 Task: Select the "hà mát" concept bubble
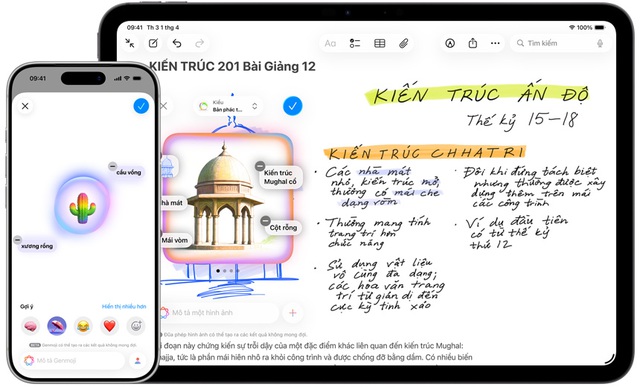(173, 202)
